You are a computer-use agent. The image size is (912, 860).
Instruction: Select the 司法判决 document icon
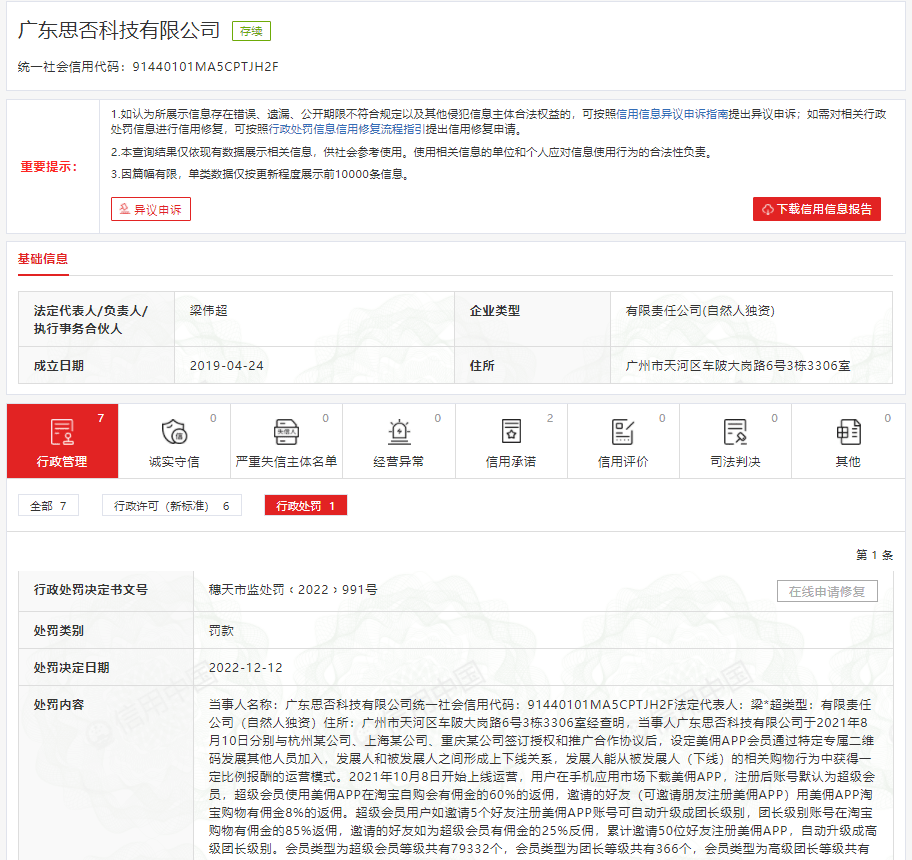click(735, 433)
